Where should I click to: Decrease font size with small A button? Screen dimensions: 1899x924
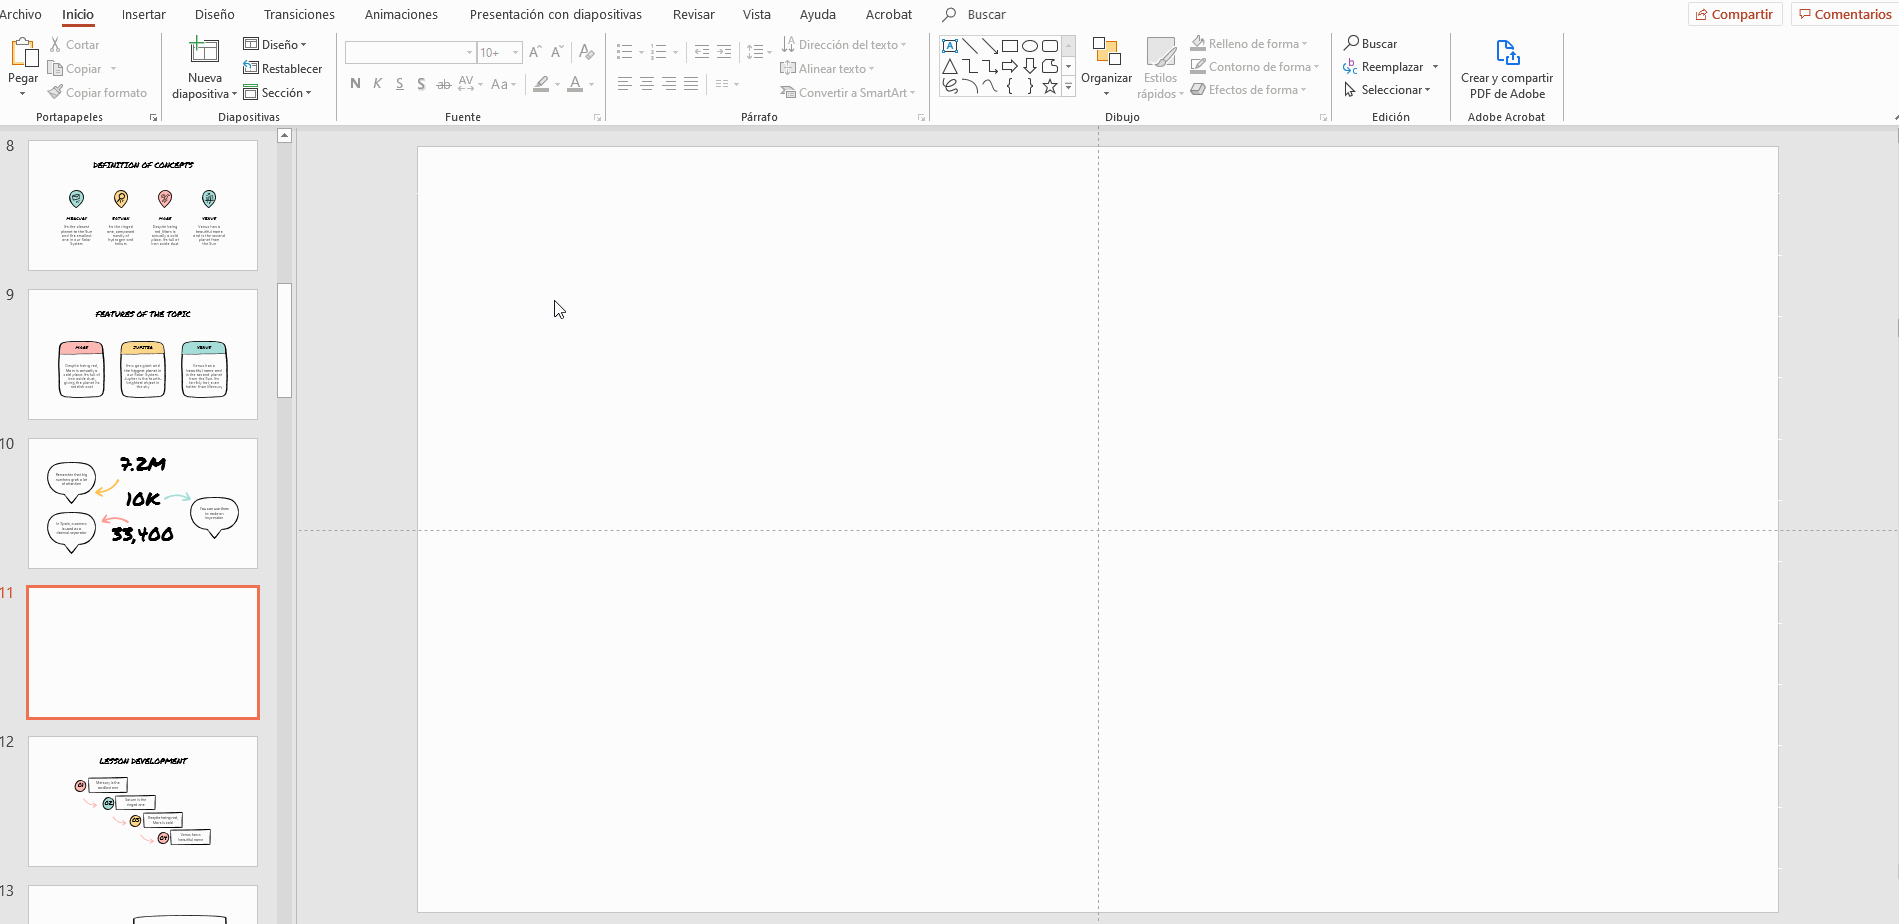point(557,52)
